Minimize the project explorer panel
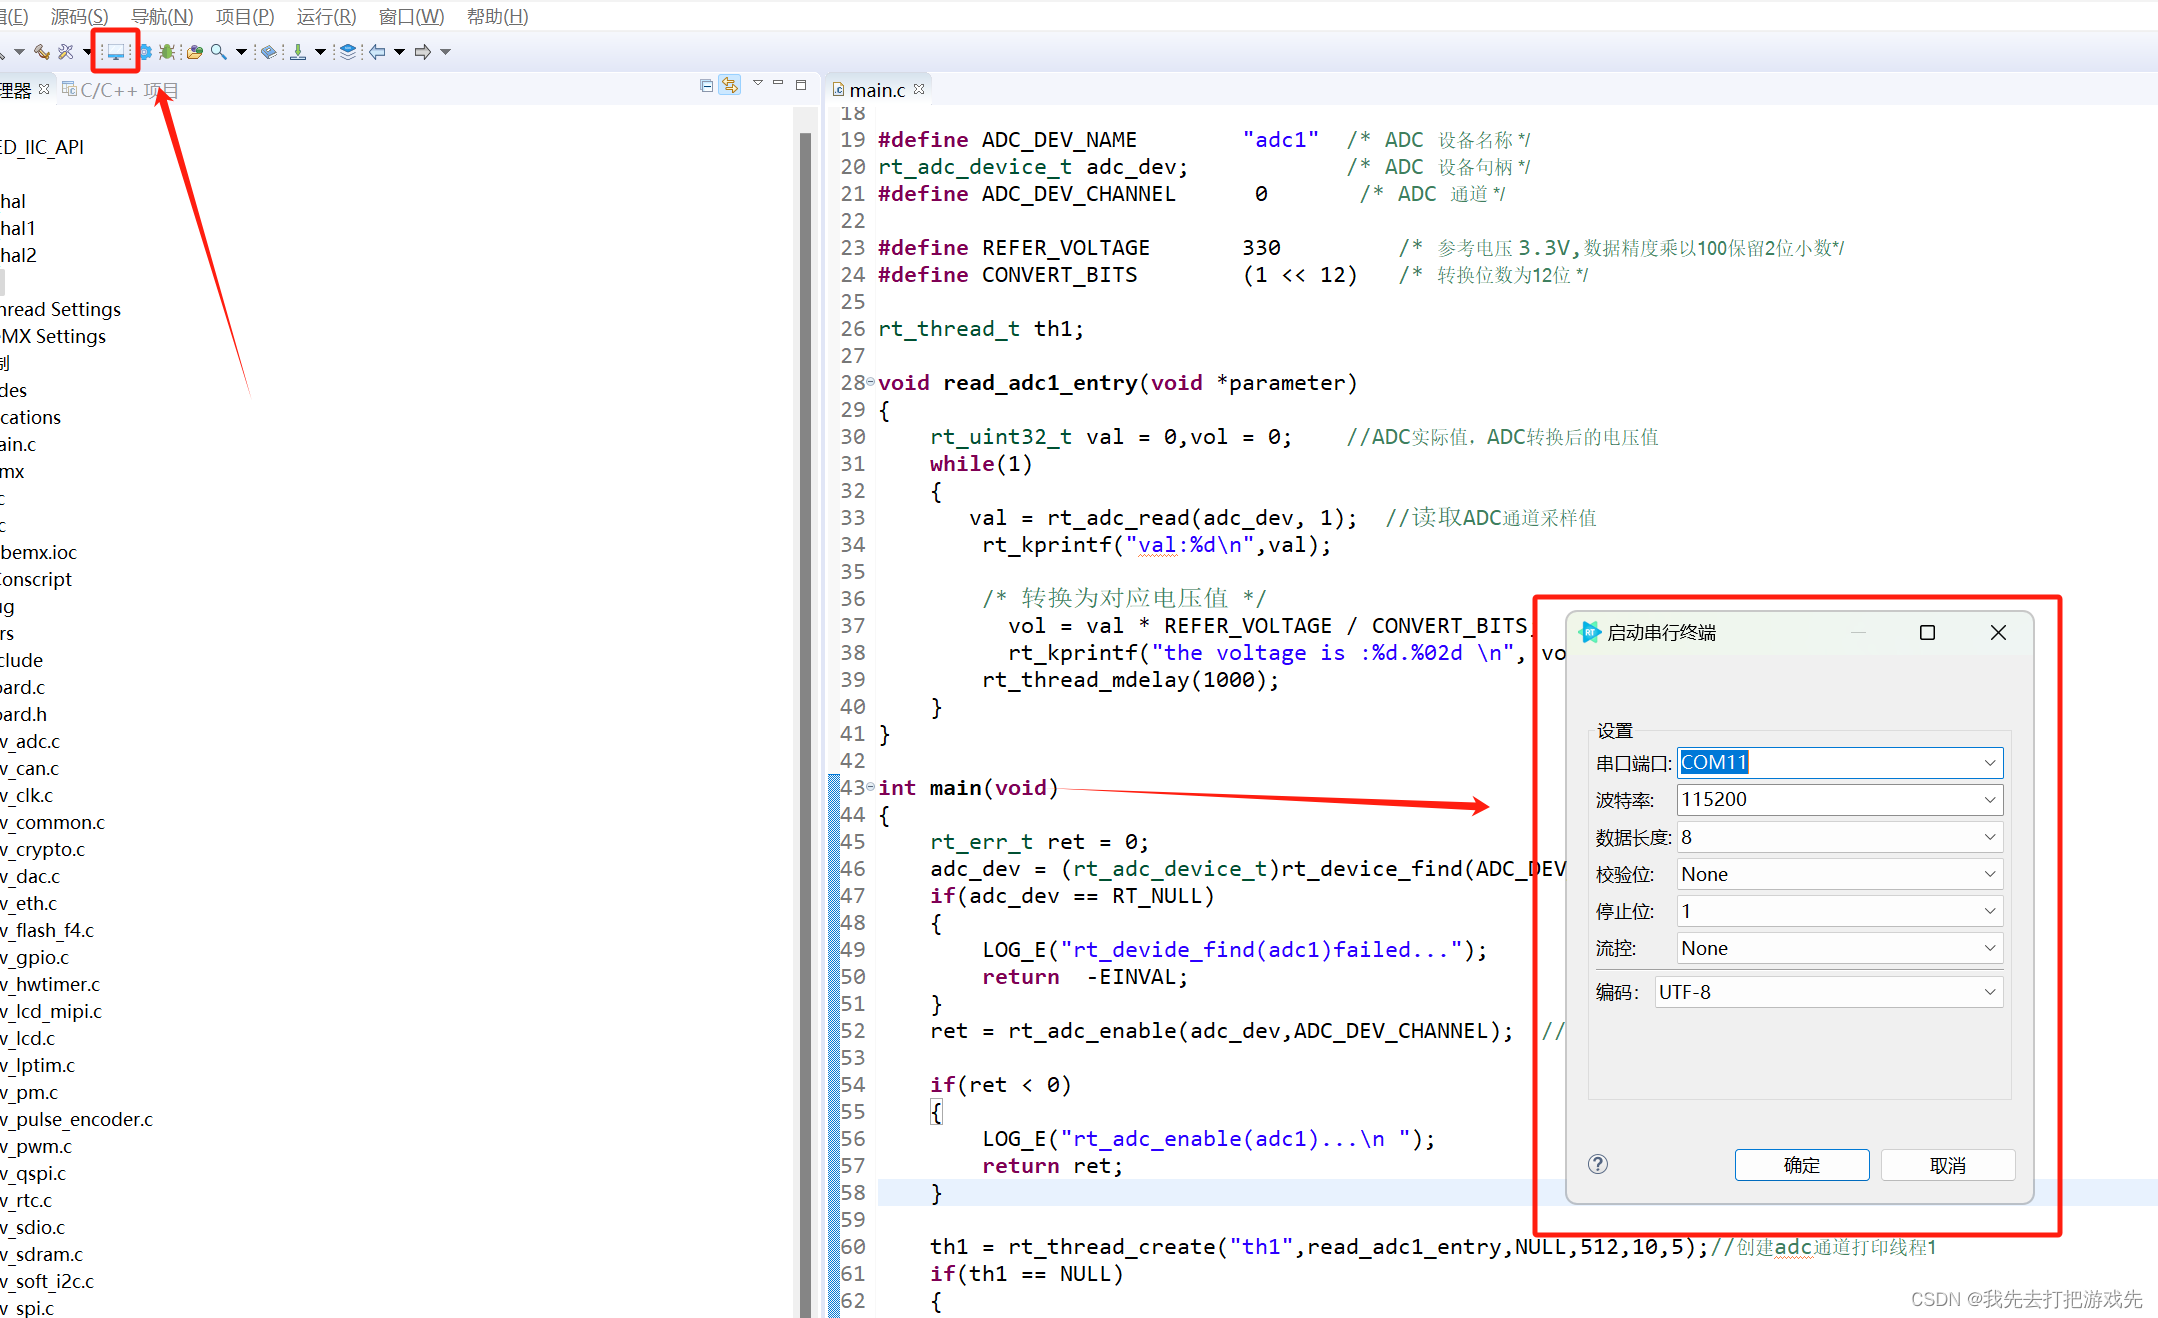This screenshot has height=1318, width=2158. point(778,84)
